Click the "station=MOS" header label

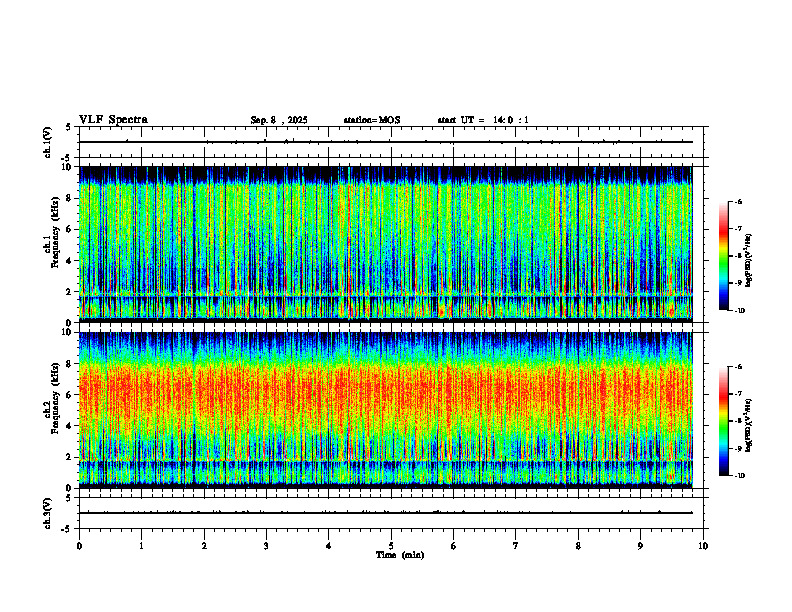(372, 120)
